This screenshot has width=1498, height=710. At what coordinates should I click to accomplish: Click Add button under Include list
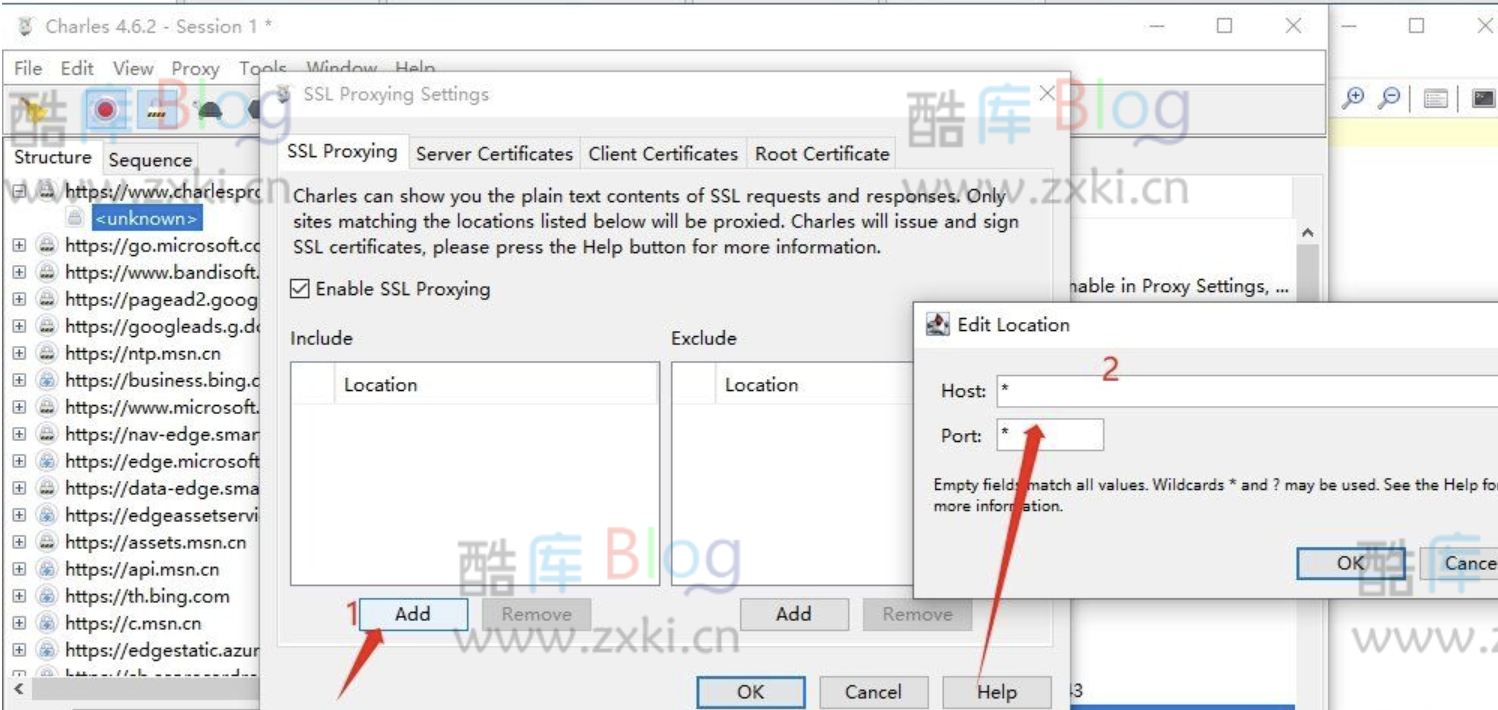[412, 614]
